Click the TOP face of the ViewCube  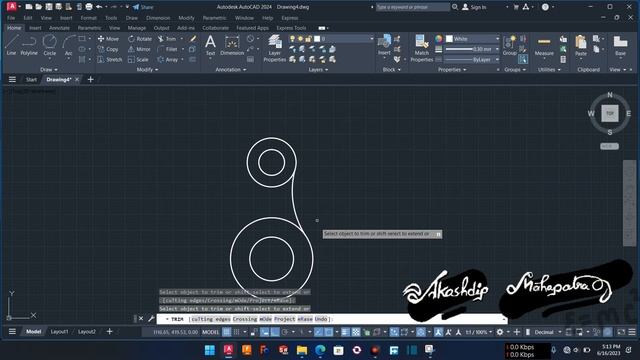click(x=610, y=113)
